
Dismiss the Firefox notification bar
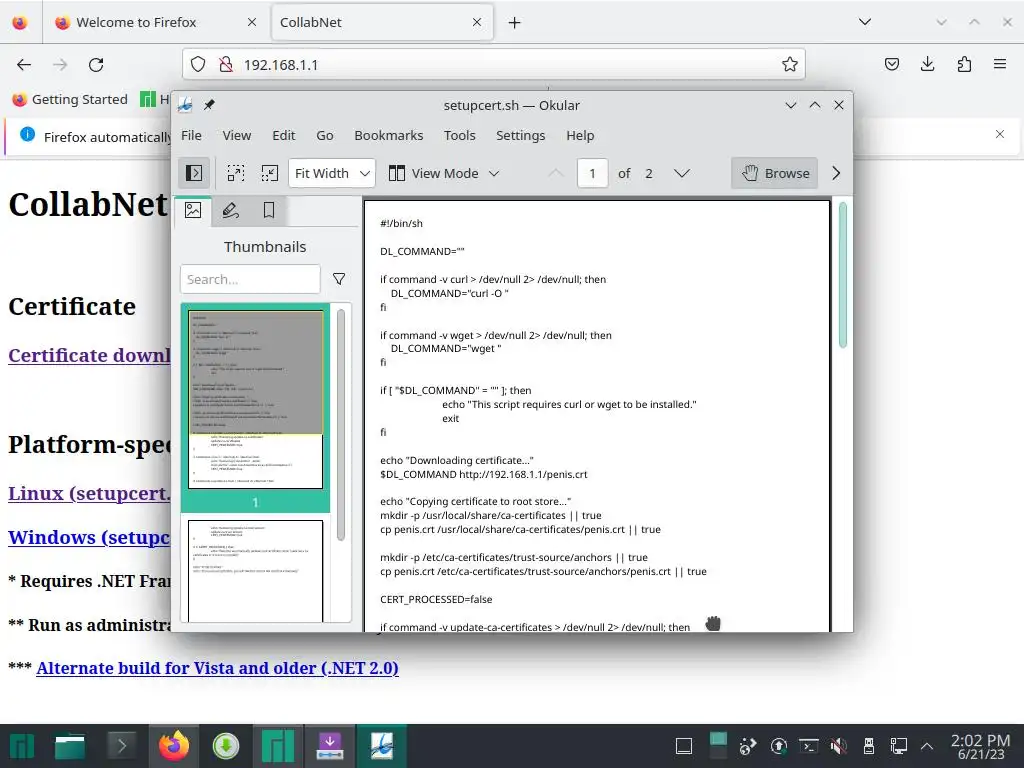1000,134
